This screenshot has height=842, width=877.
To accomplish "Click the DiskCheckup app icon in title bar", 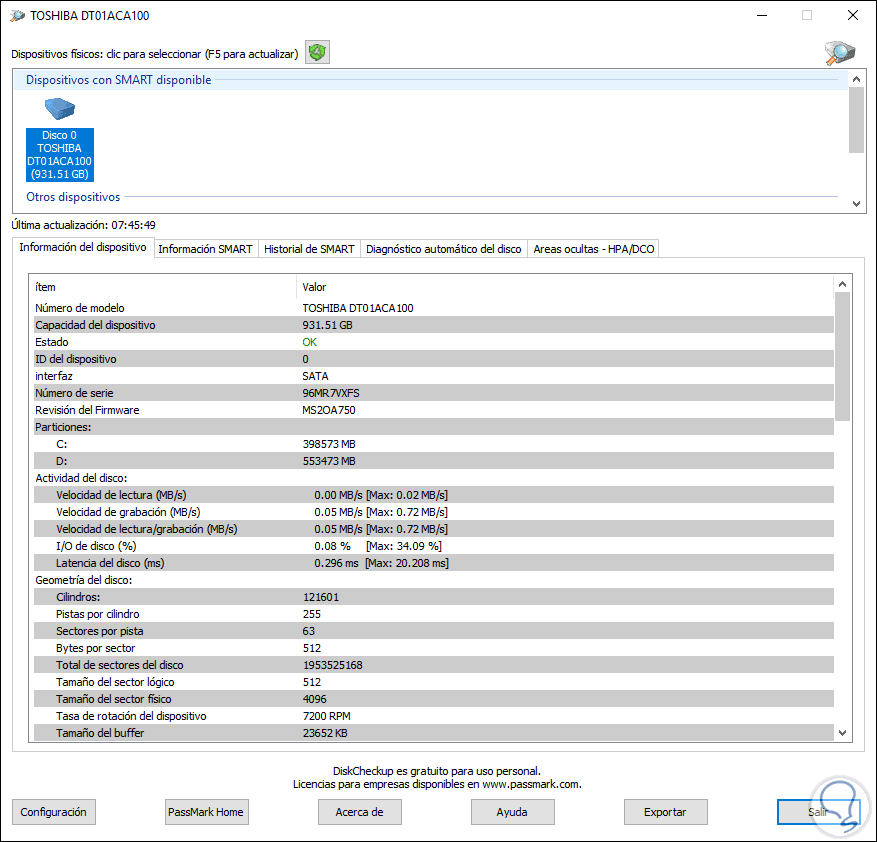I will coord(17,16).
